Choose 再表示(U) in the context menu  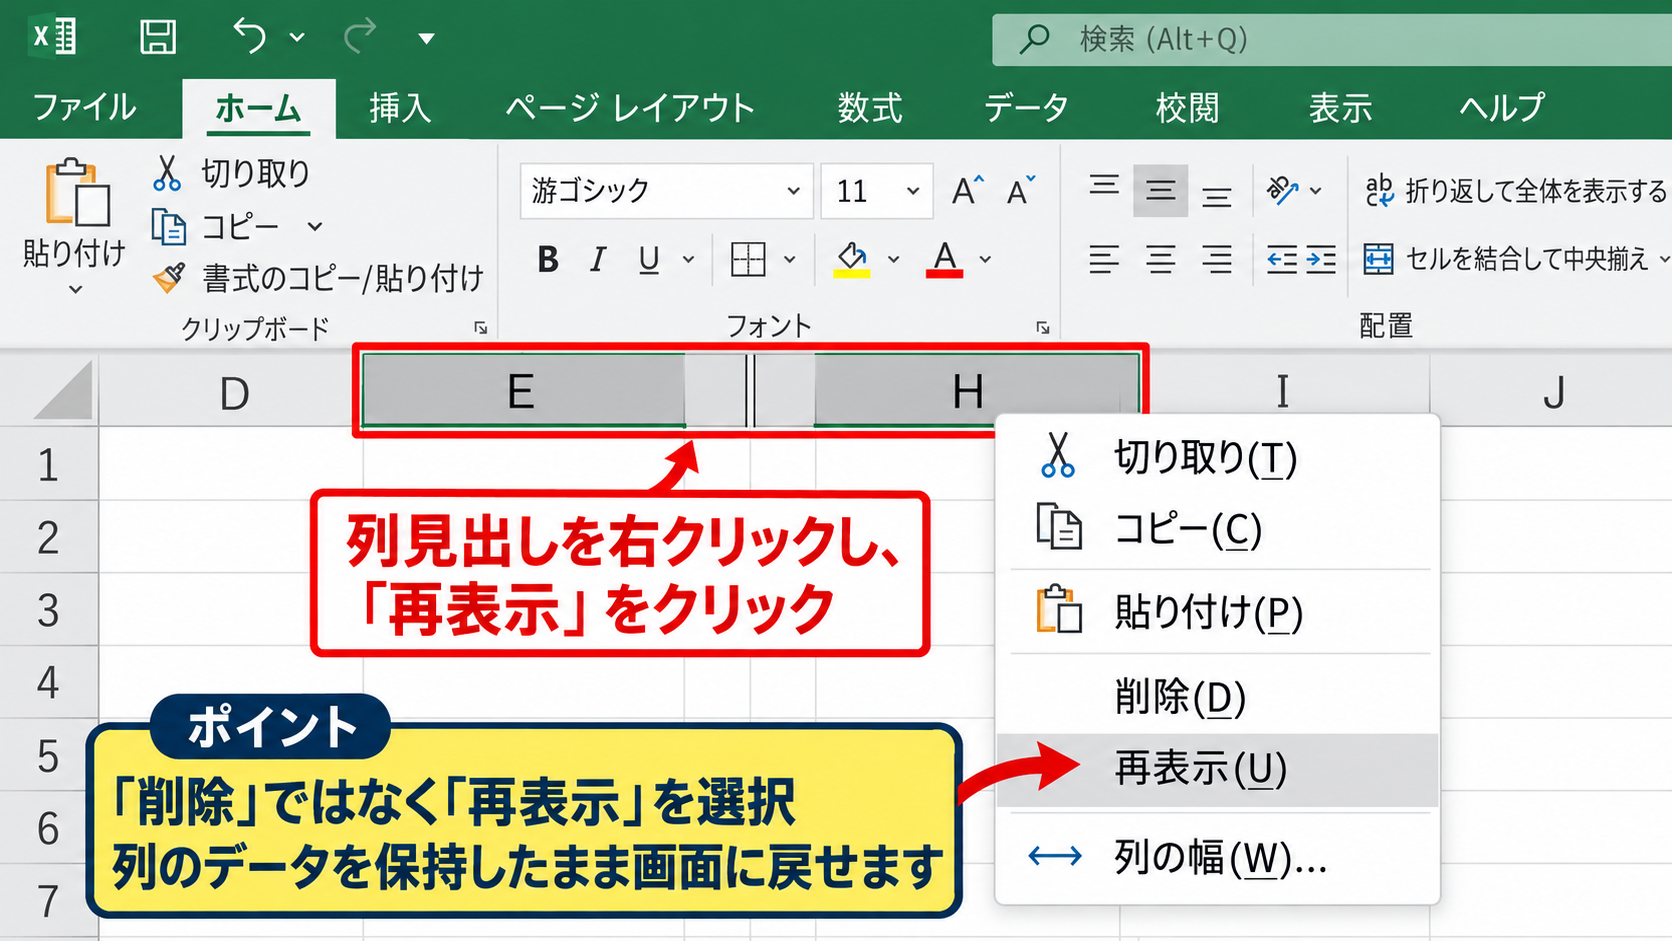pyautogui.click(x=1217, y=770)
